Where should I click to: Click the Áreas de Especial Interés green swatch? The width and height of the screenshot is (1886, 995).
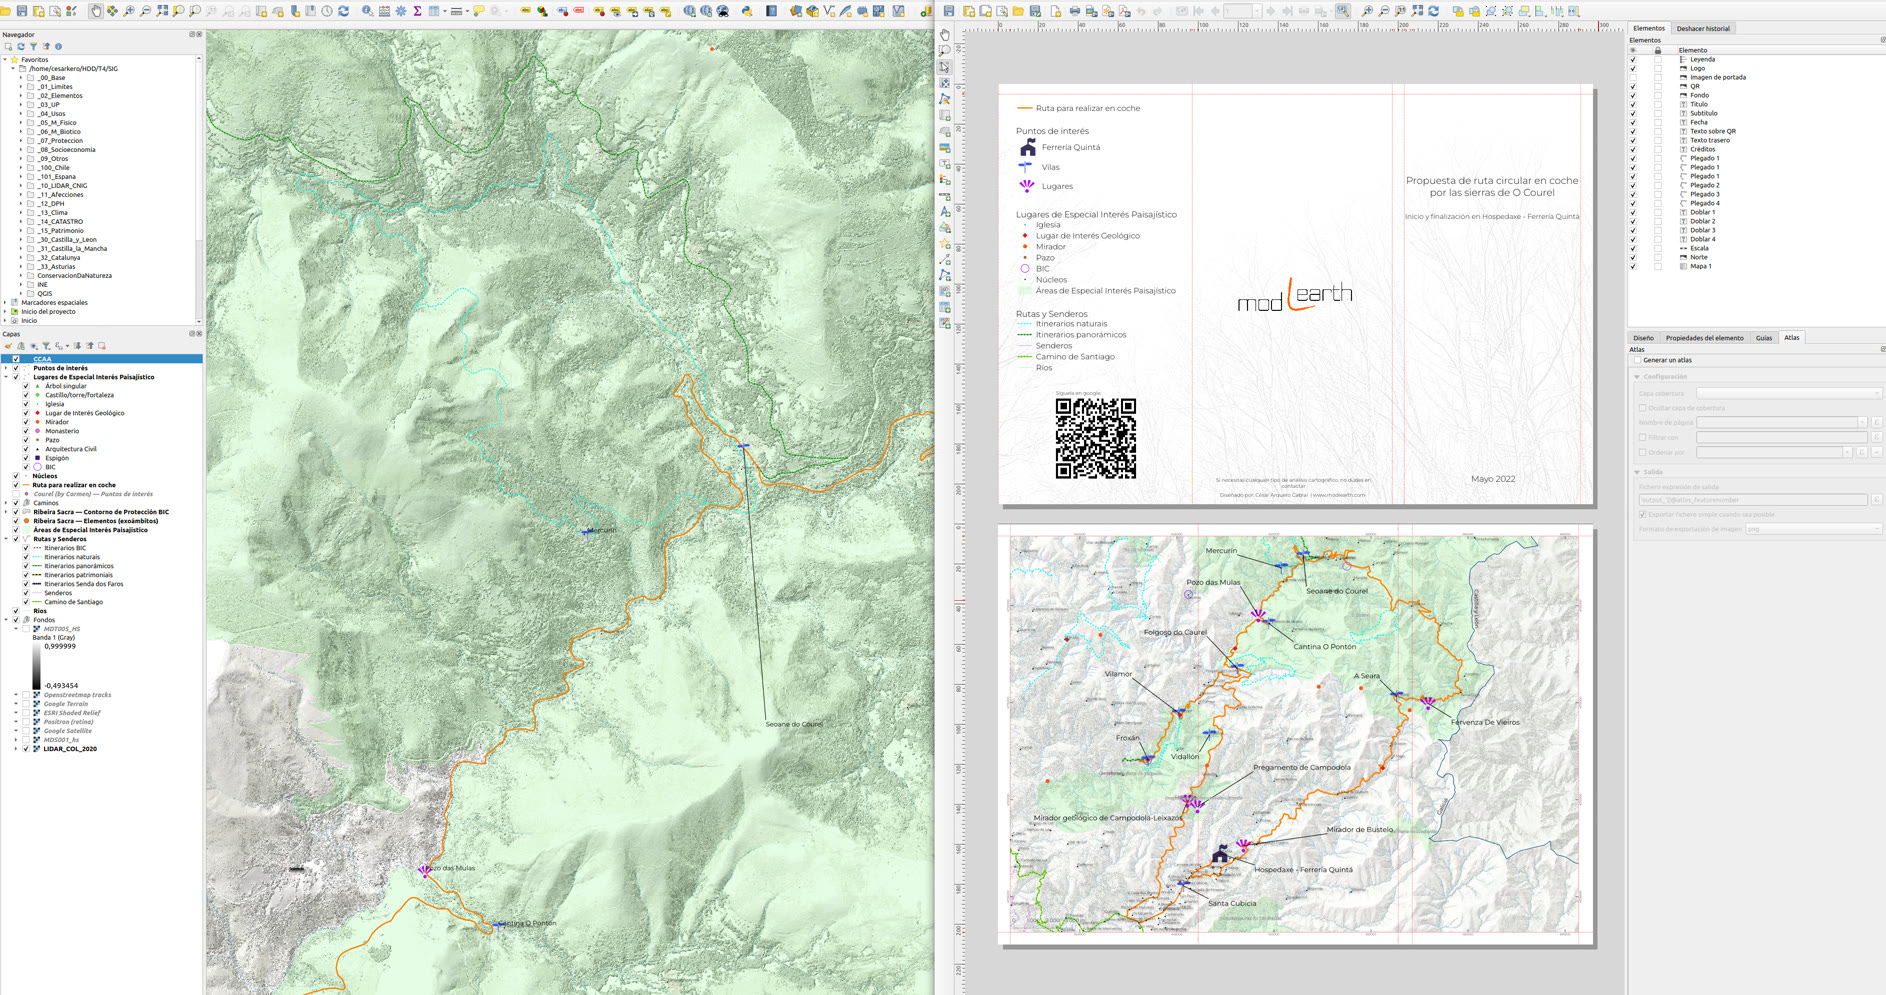(26, 530)
